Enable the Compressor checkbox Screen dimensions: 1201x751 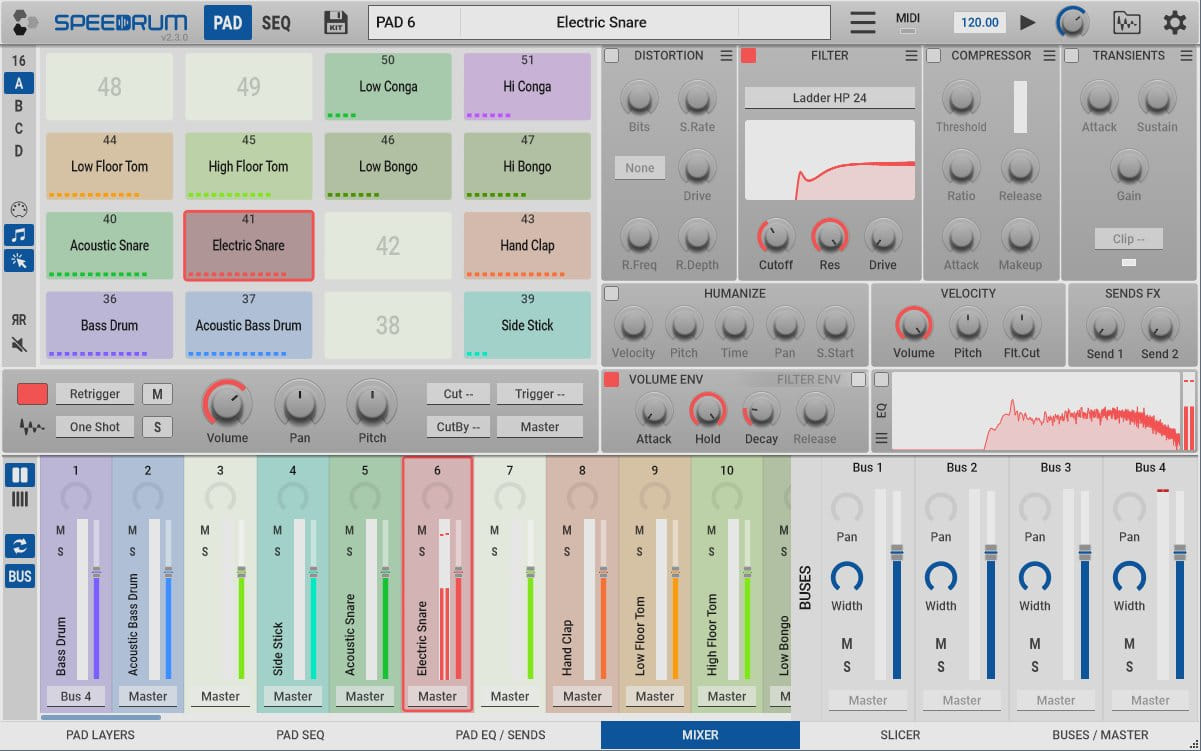coord(932,56)
